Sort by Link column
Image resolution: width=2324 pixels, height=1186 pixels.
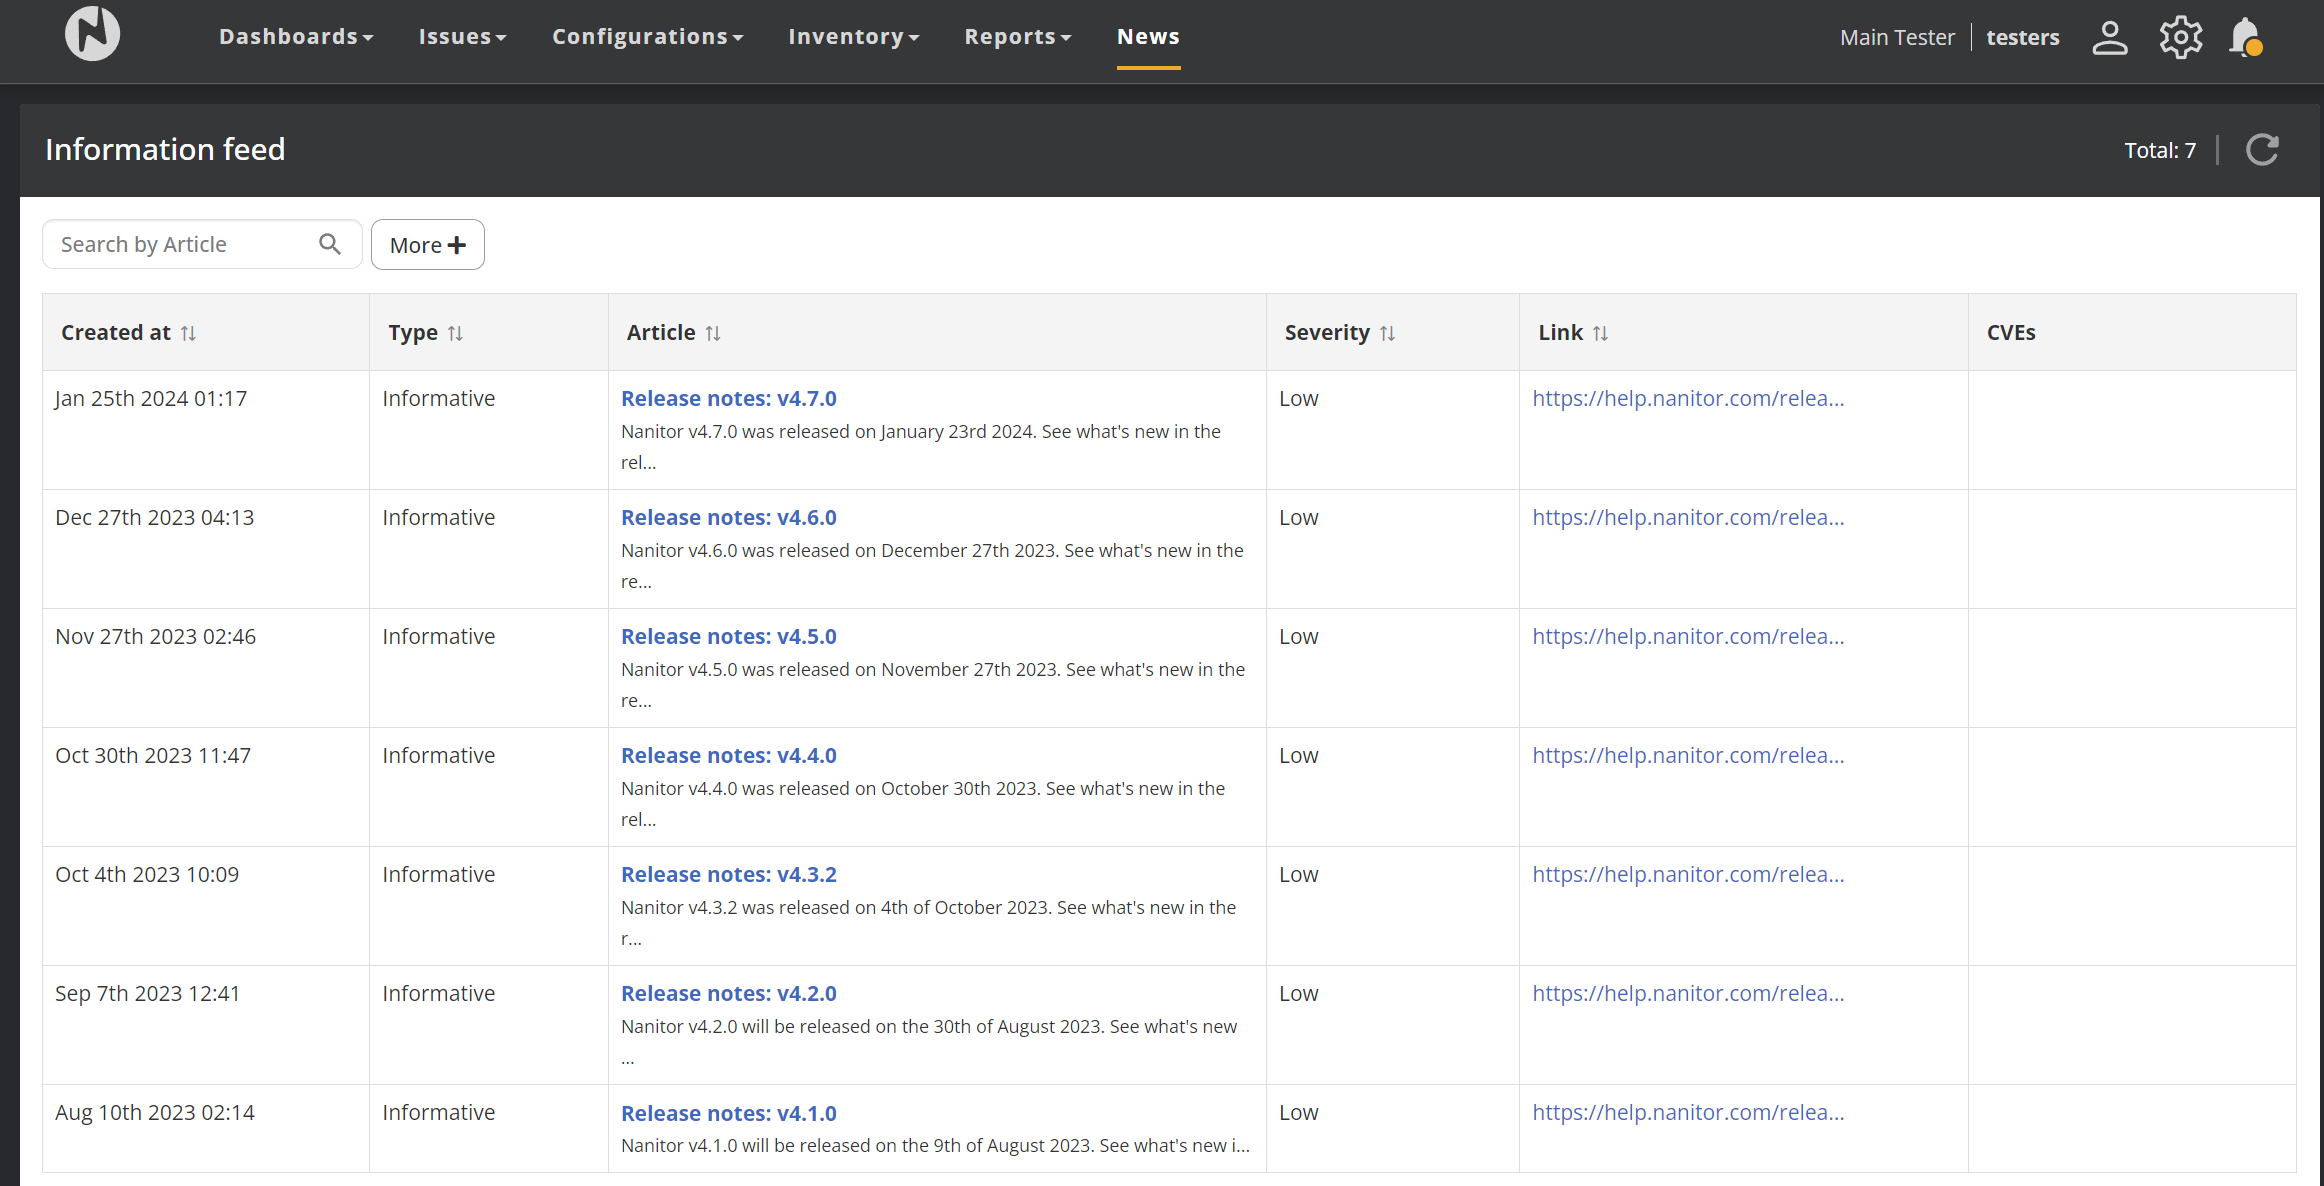tap(1600, 333)
